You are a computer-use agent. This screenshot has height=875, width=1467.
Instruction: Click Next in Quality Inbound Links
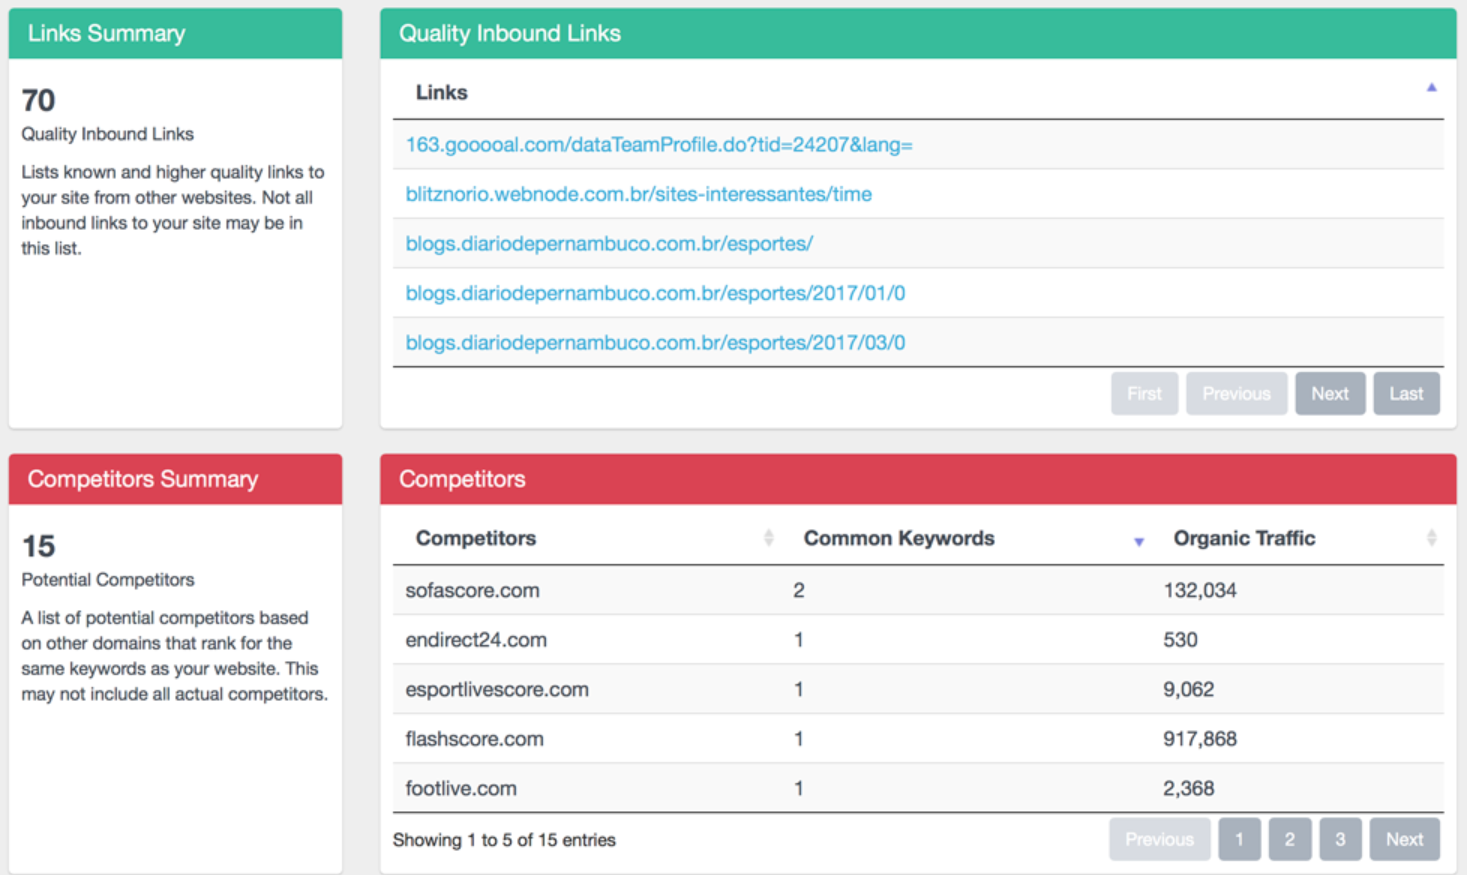[1330, 394]
